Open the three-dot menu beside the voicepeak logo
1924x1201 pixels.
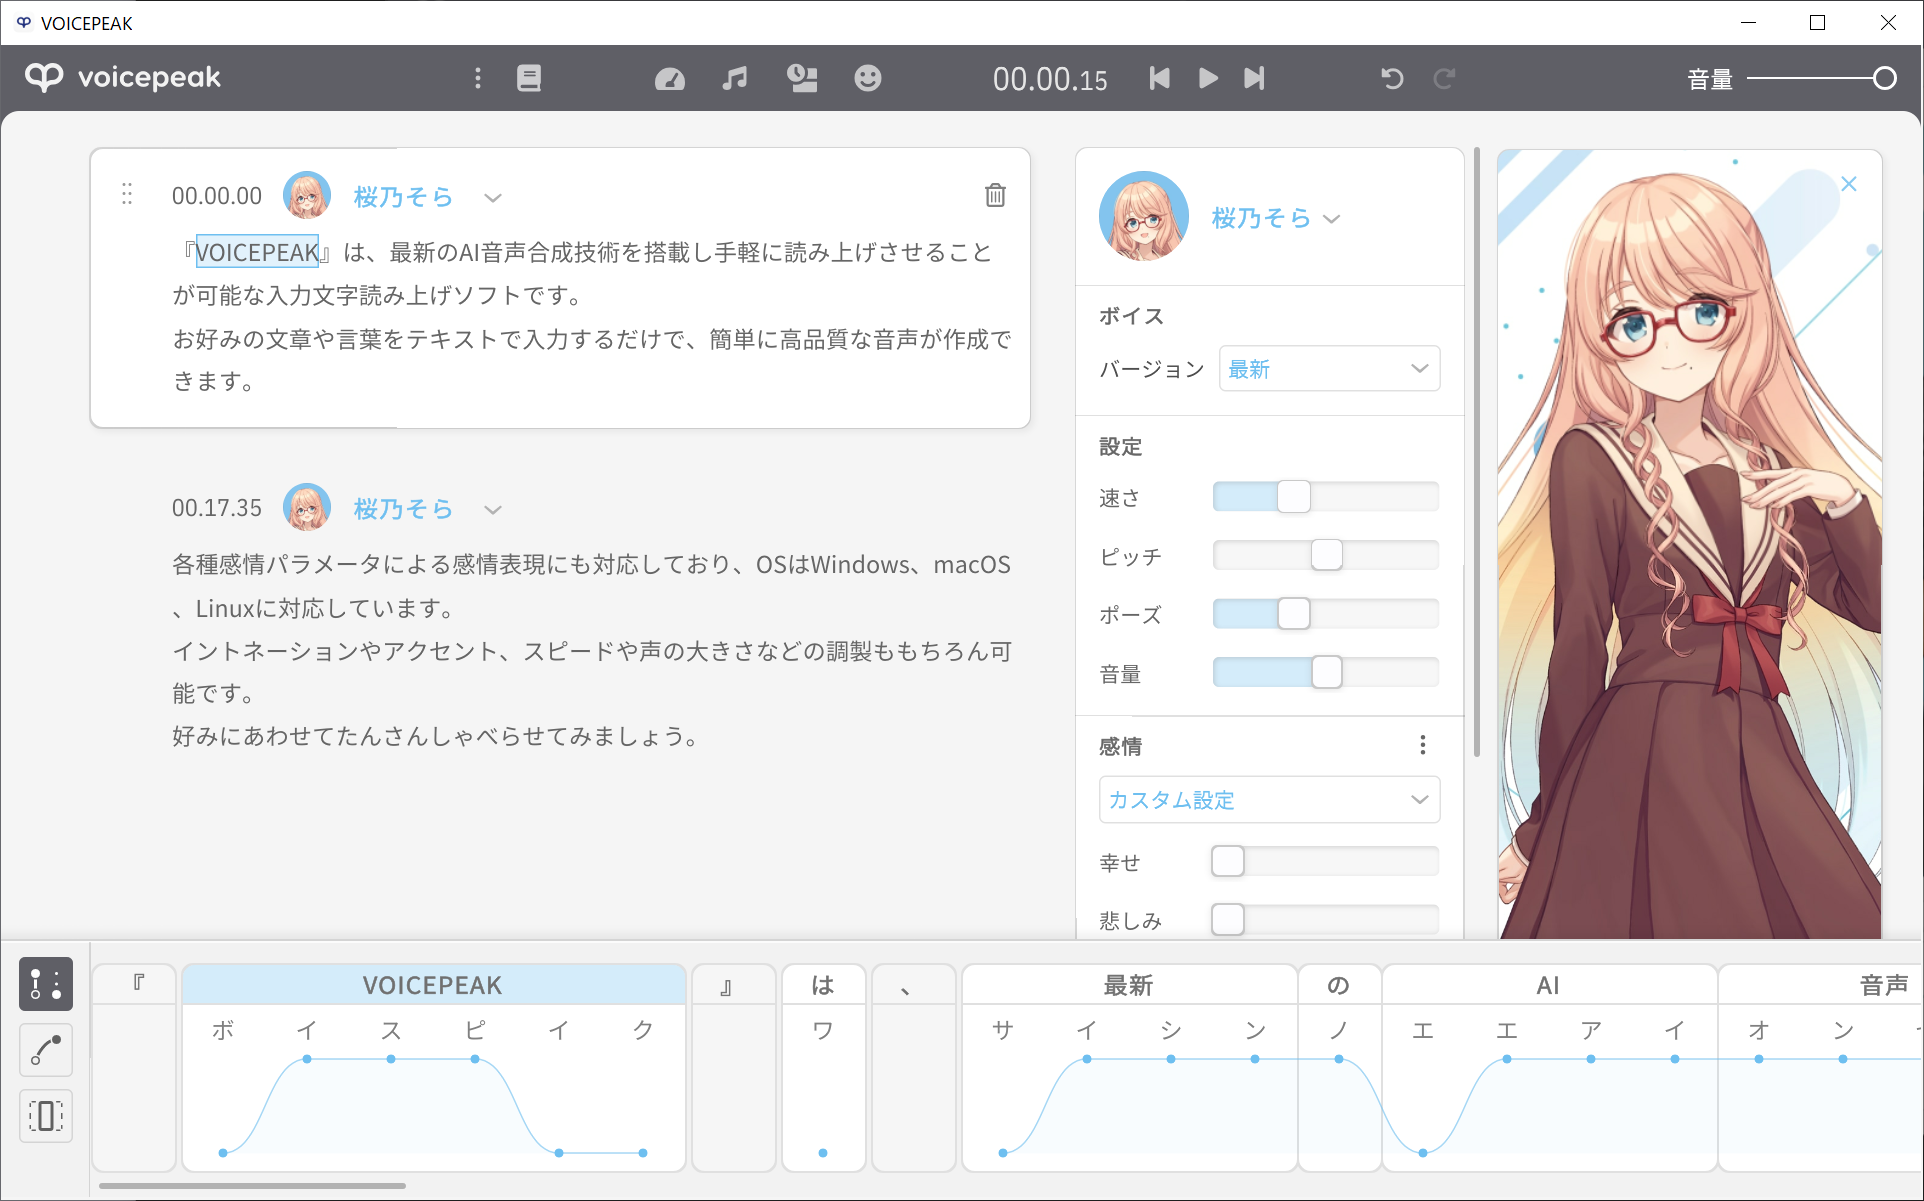point(478,78)
